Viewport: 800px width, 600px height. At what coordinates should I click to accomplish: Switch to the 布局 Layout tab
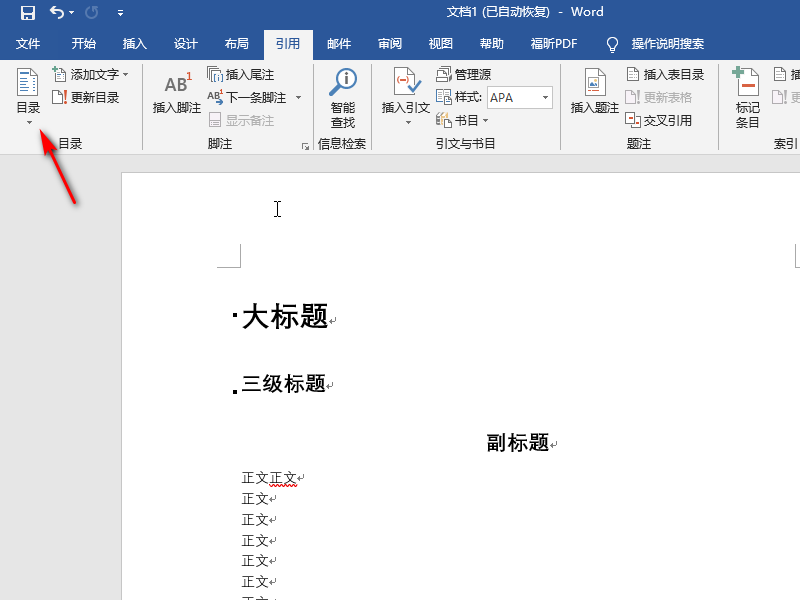click(x=237, y=44)
